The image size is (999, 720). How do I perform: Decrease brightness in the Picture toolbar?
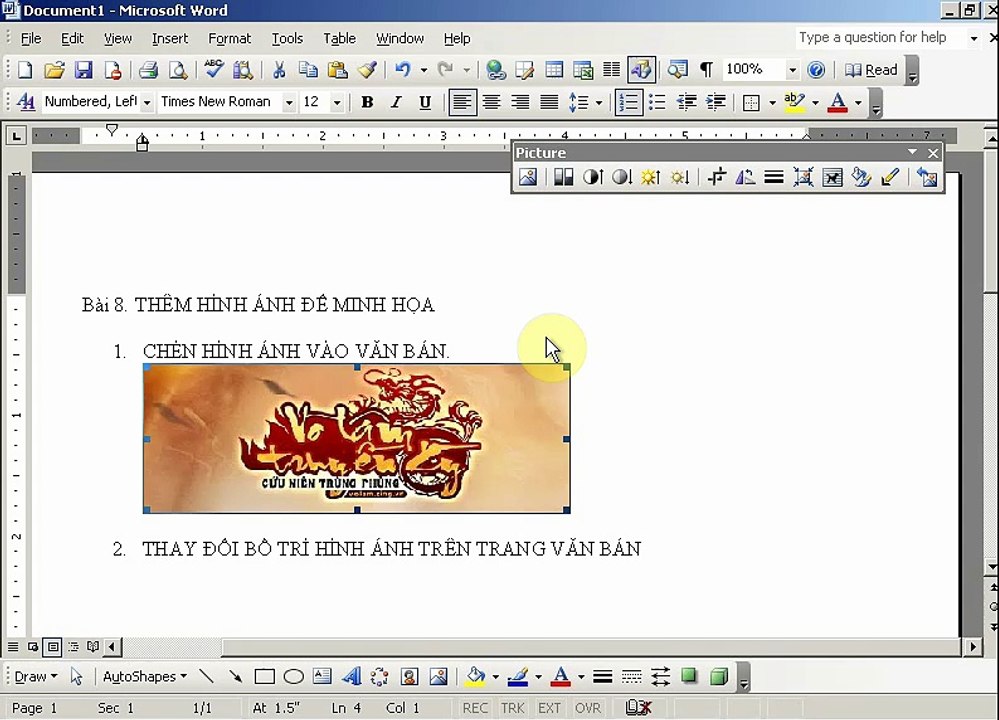pos(680,177)
